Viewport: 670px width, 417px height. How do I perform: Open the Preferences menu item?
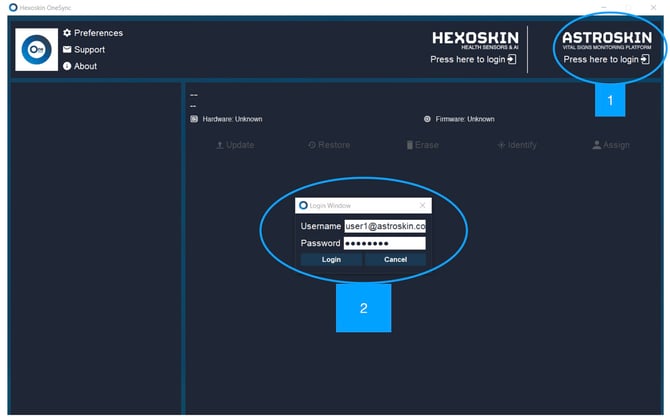[x=98, y=33]
